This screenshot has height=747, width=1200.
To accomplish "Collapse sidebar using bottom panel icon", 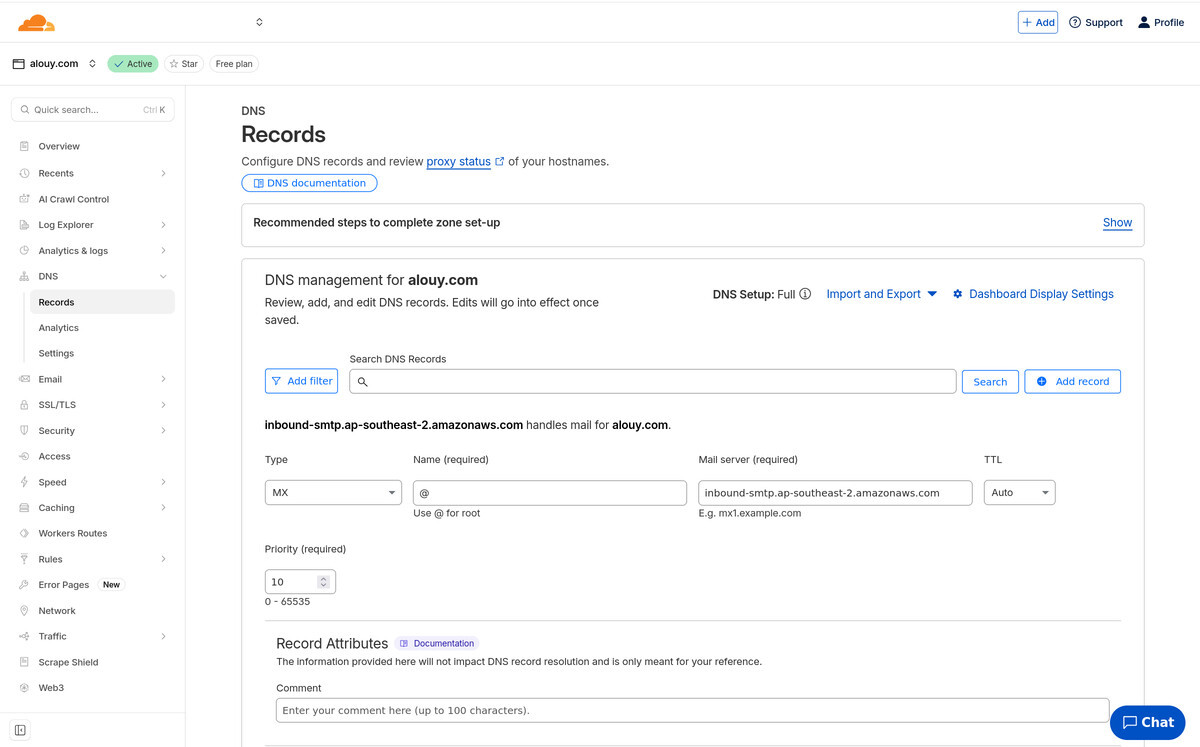I will click(x=20, y=730).
